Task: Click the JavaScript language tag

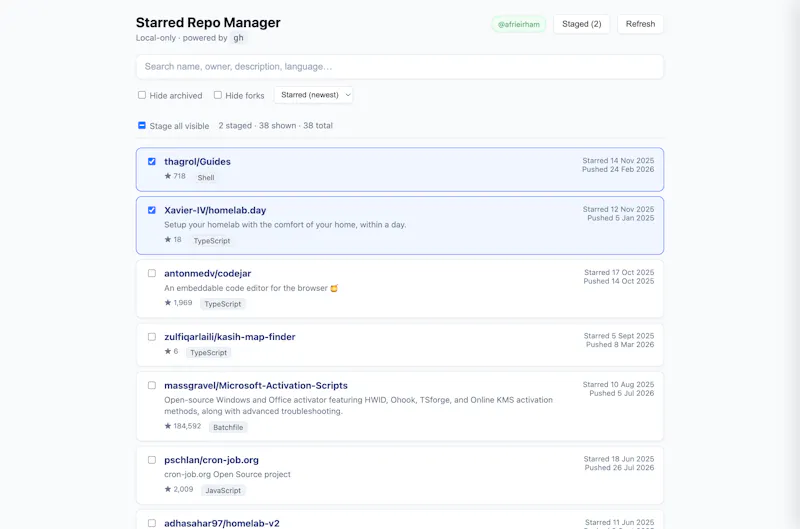Action: (223, 491)
